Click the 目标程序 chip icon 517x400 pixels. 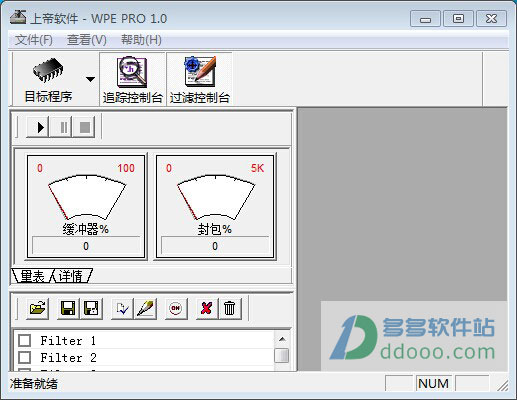click(48, 70)
